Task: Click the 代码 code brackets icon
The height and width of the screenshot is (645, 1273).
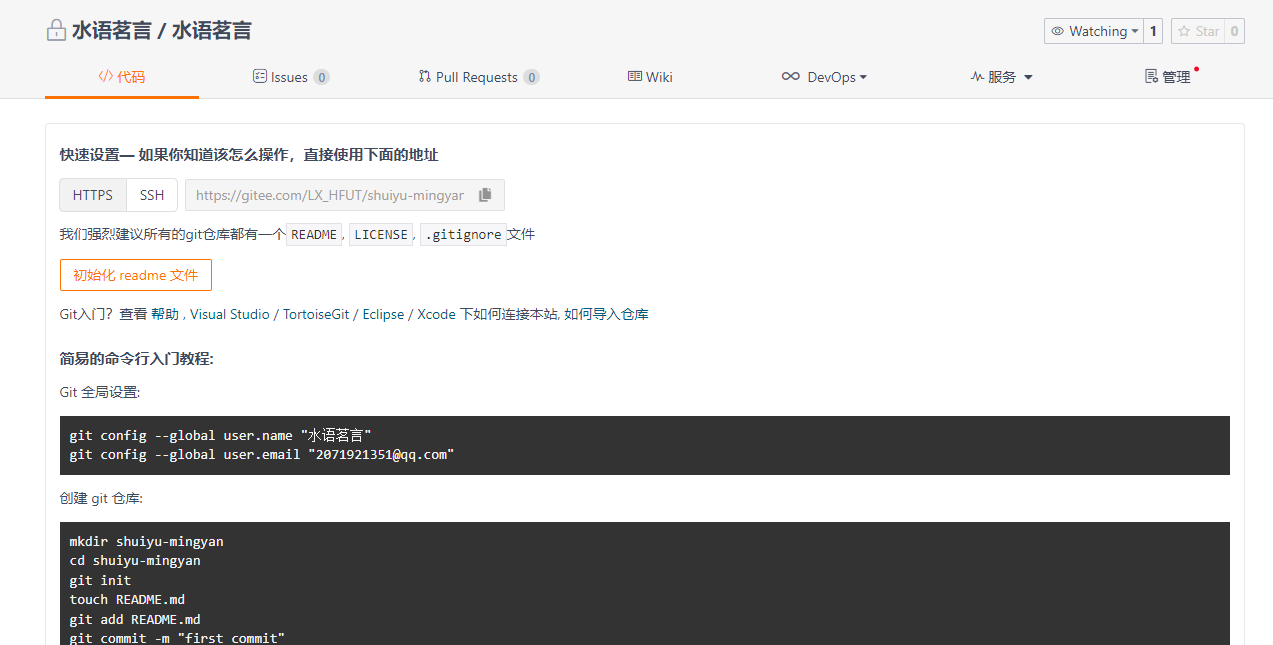Action: click(x=105, y=76)
